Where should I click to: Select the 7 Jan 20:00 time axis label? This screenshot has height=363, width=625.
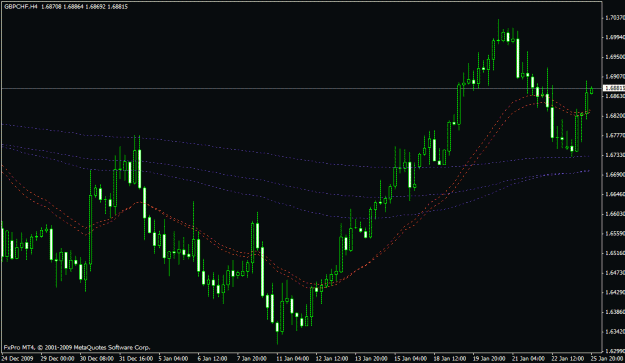pos(252,359)
